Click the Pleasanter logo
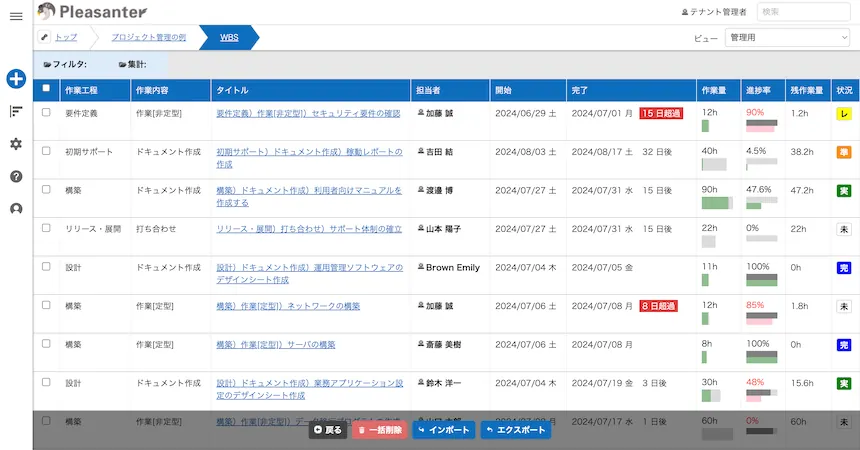Screen dimensions: 860x450 (92, 12)
